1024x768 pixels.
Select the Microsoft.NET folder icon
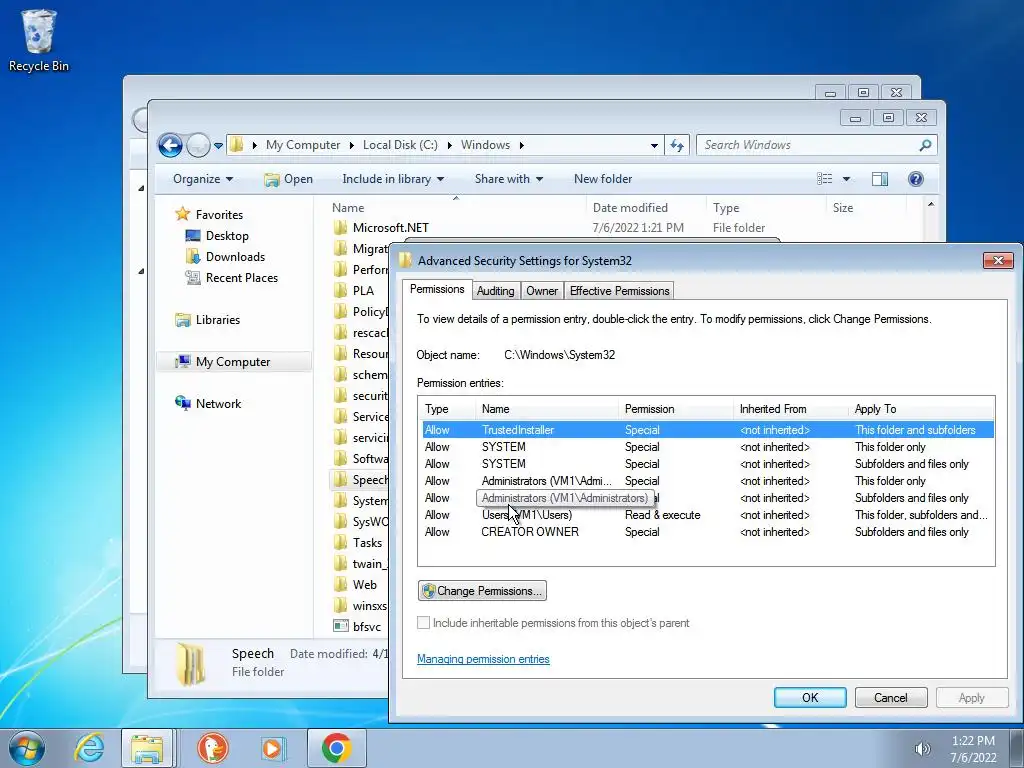[340, 227]
